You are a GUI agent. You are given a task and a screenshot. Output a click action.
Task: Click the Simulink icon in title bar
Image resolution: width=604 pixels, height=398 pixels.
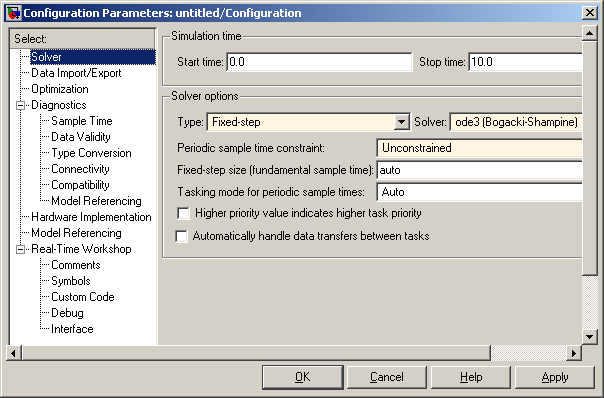pos(13,13)
